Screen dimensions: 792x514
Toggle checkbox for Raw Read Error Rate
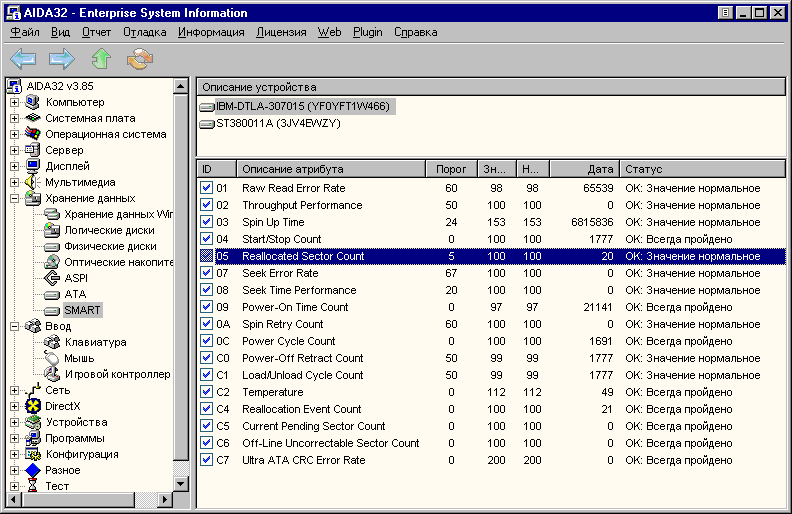click(206, 188)
